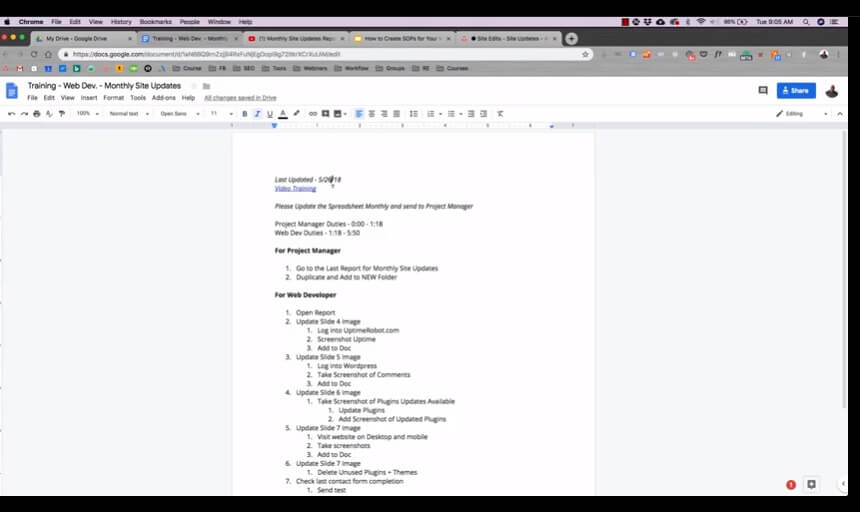Click the Google Docs home icon

[12, 90]
